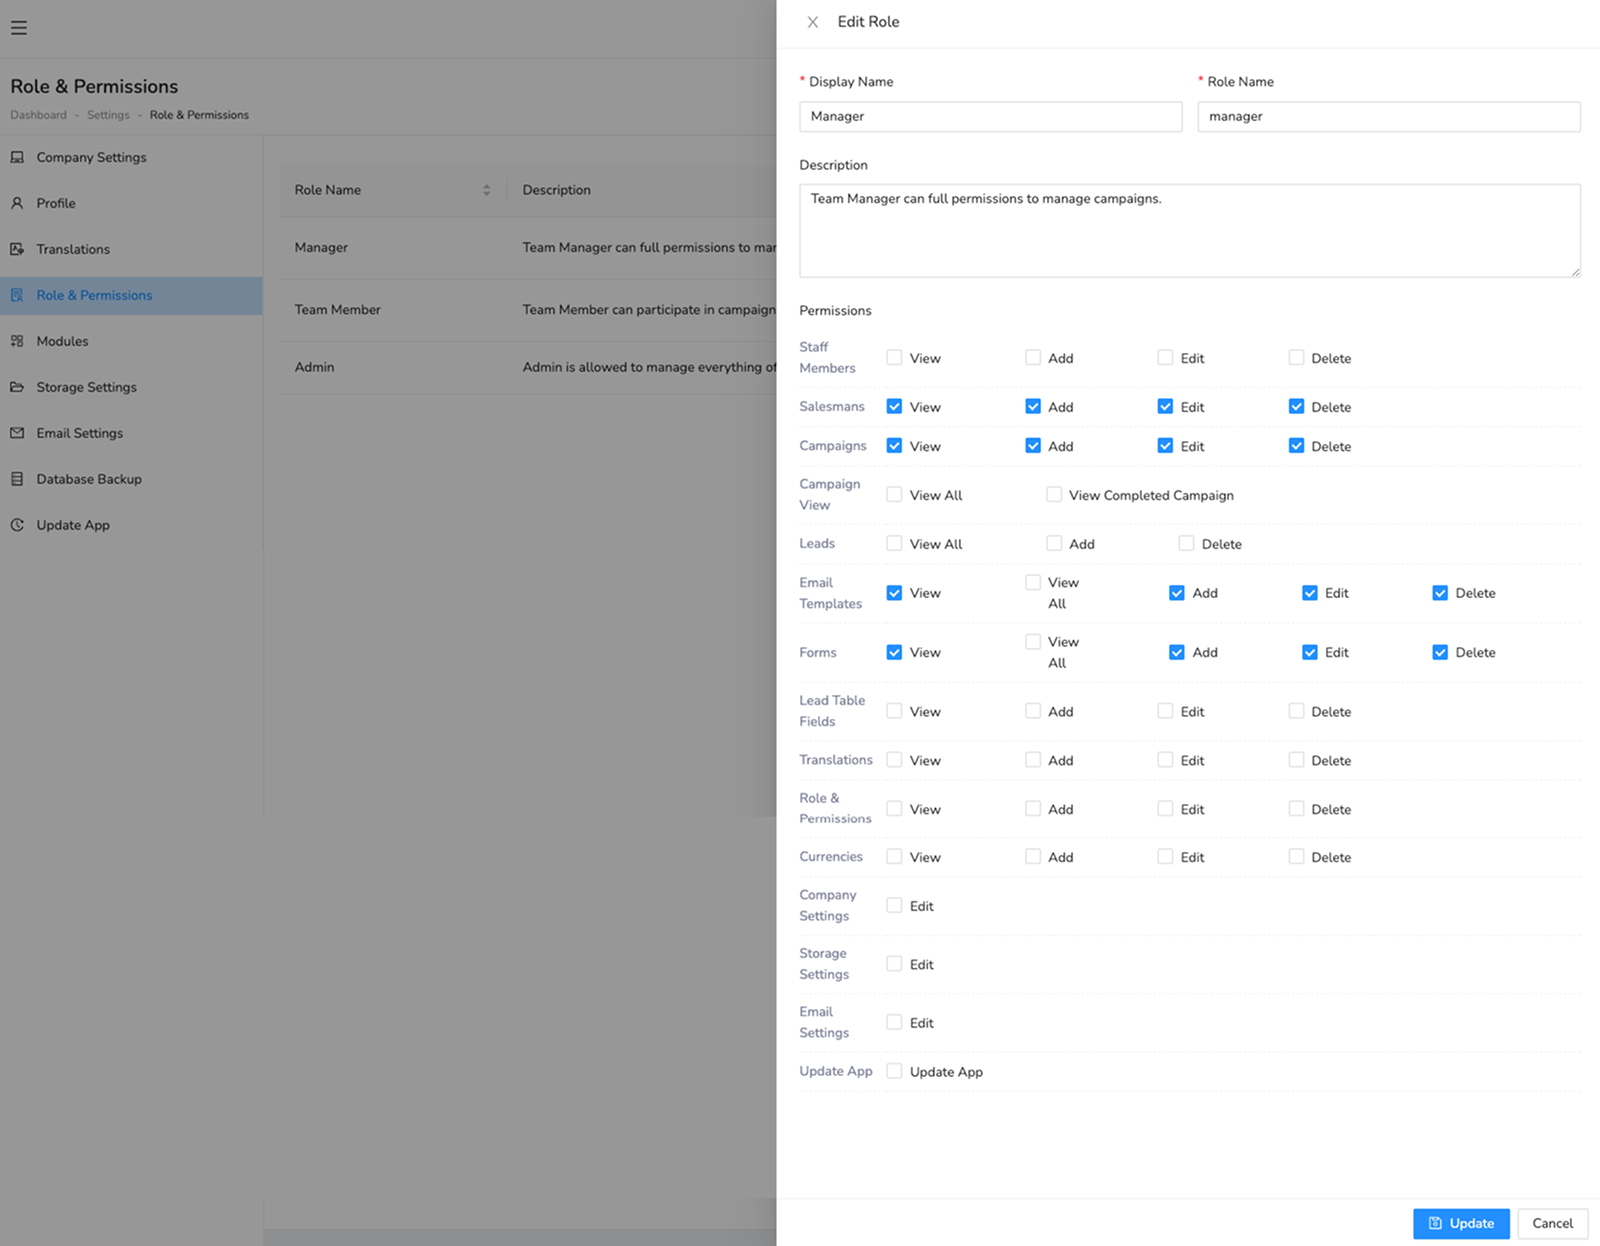
Task: Click the Dashboard breadcrumb link
Action: pos(38,115)
